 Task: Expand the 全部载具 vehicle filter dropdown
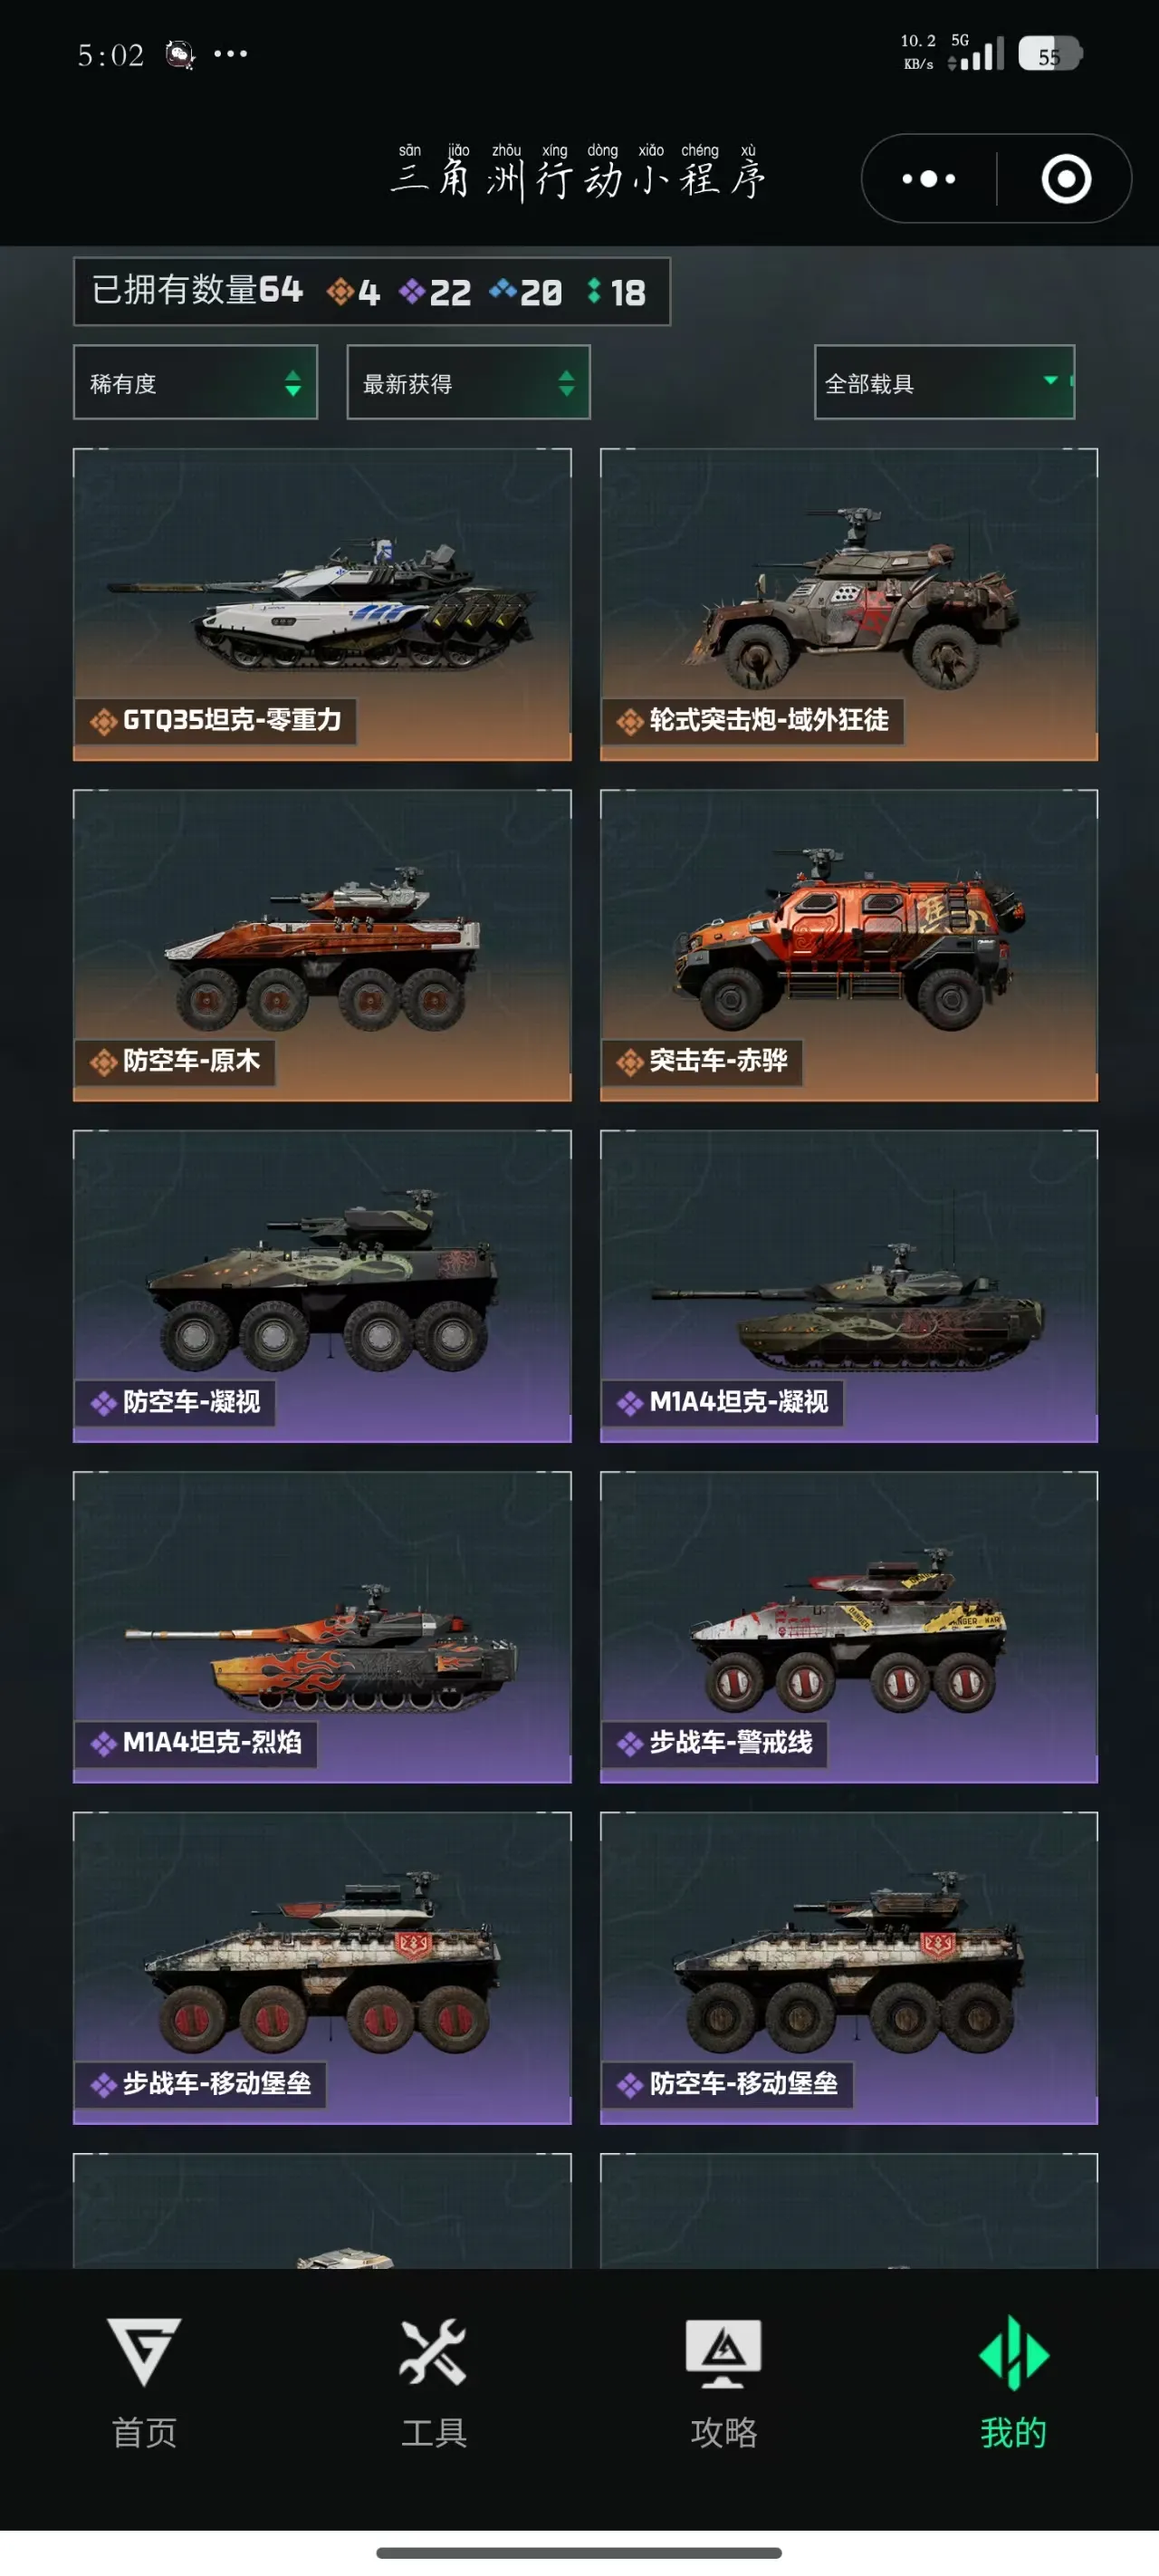(944, 382)
